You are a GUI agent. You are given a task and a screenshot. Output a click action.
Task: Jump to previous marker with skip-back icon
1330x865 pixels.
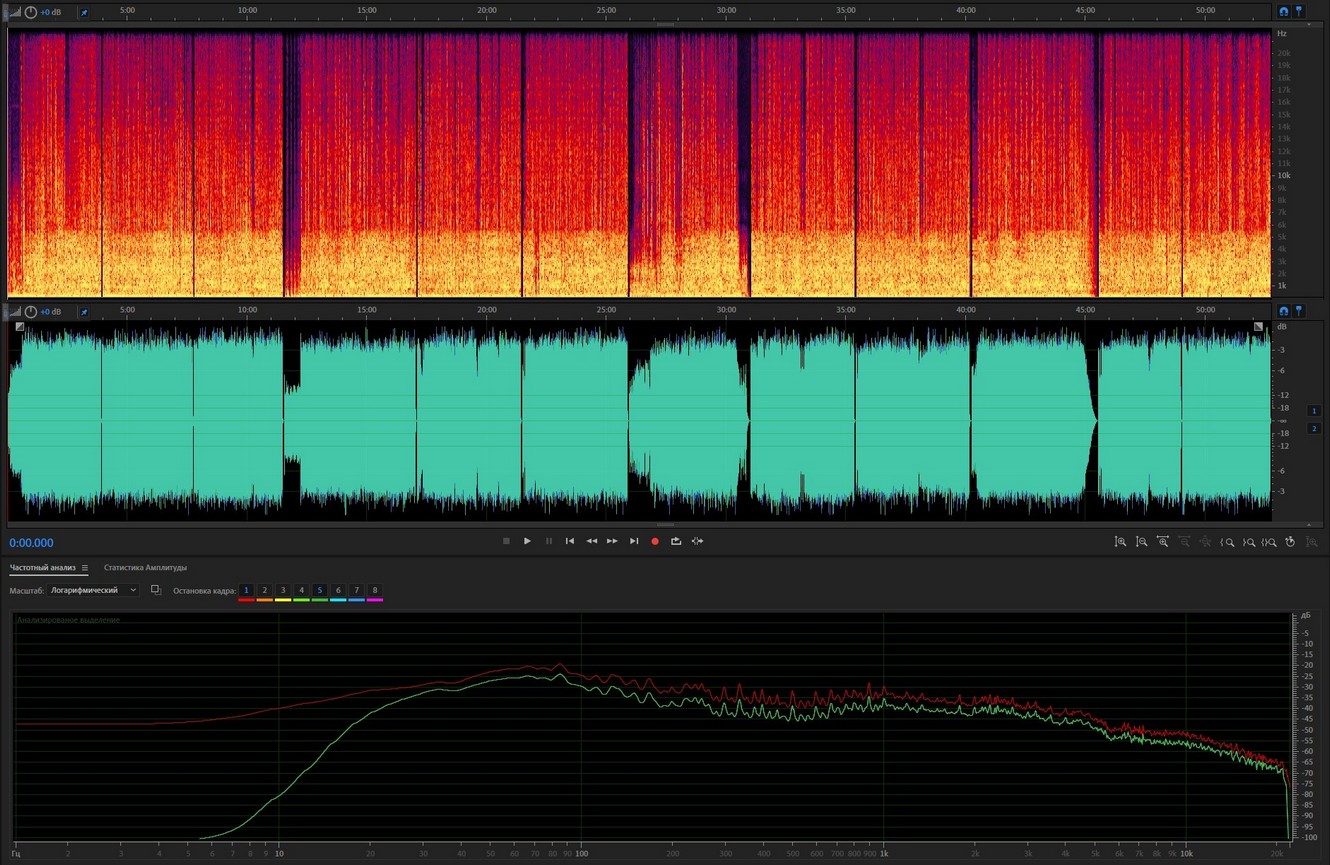(x=570, y=541)
